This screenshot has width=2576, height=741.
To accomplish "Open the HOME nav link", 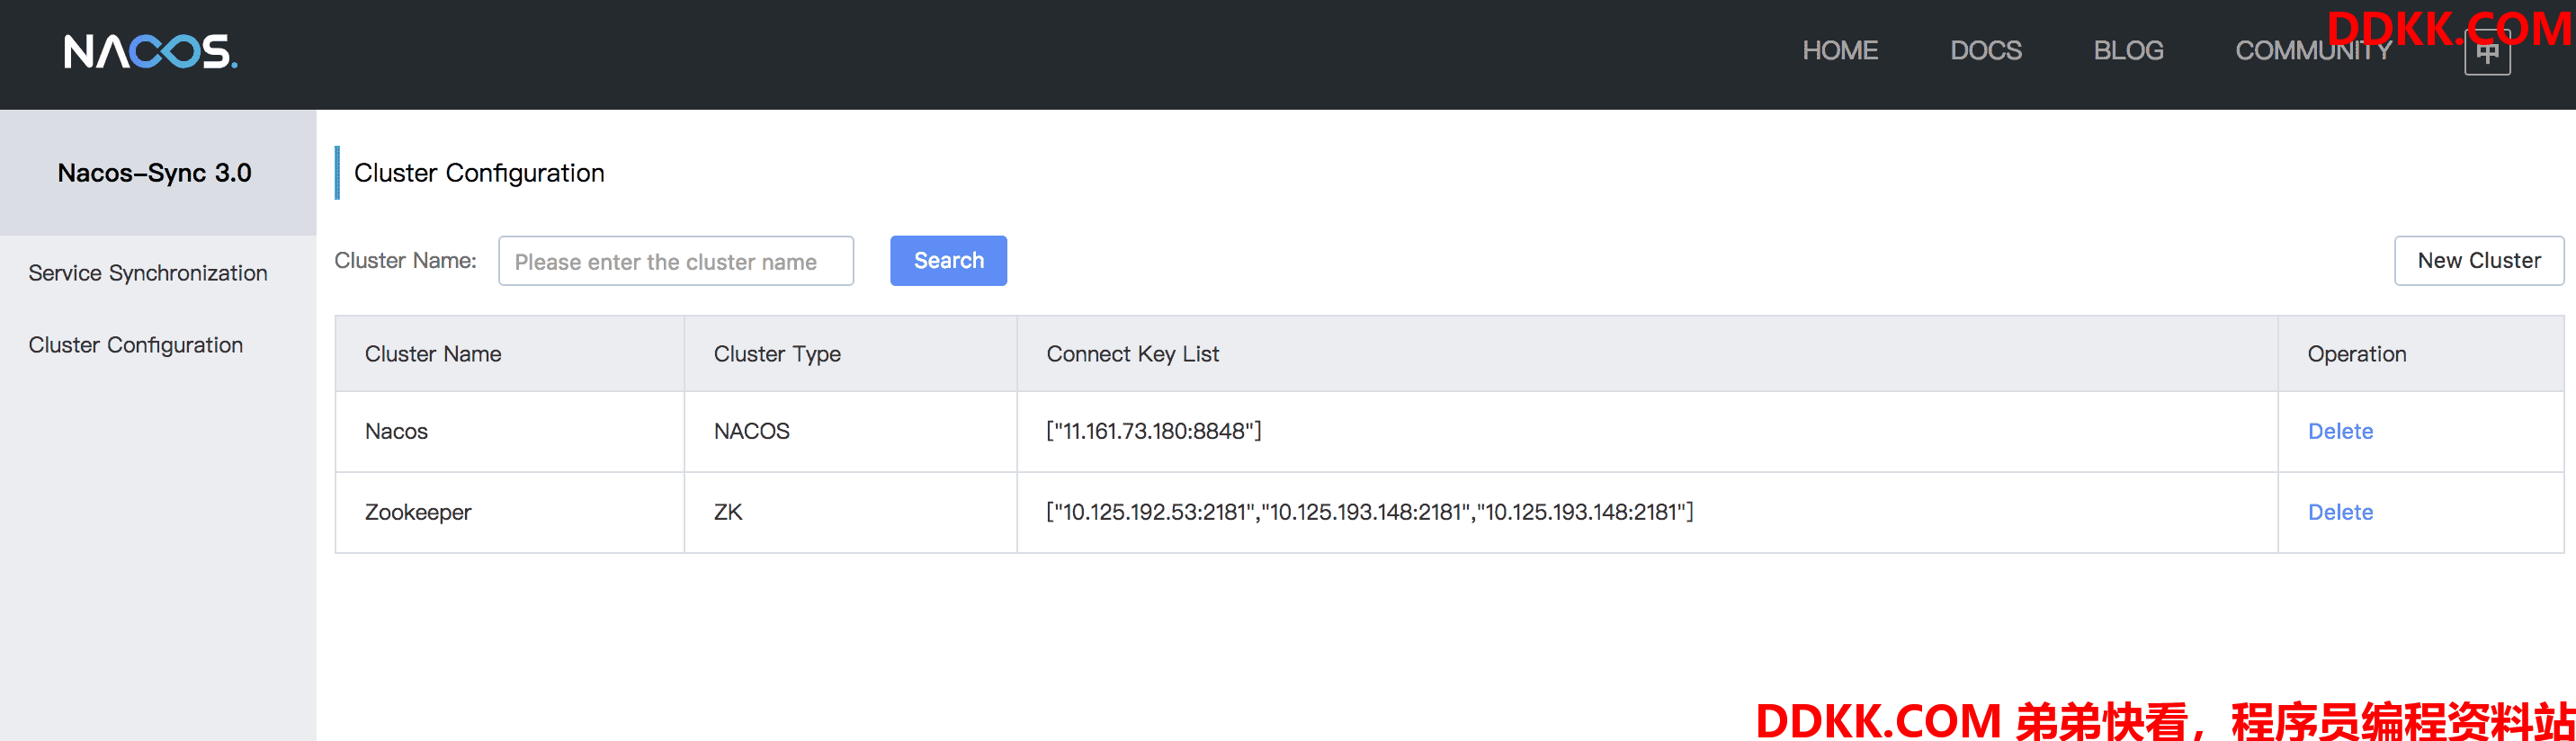I will (1840, 51).
